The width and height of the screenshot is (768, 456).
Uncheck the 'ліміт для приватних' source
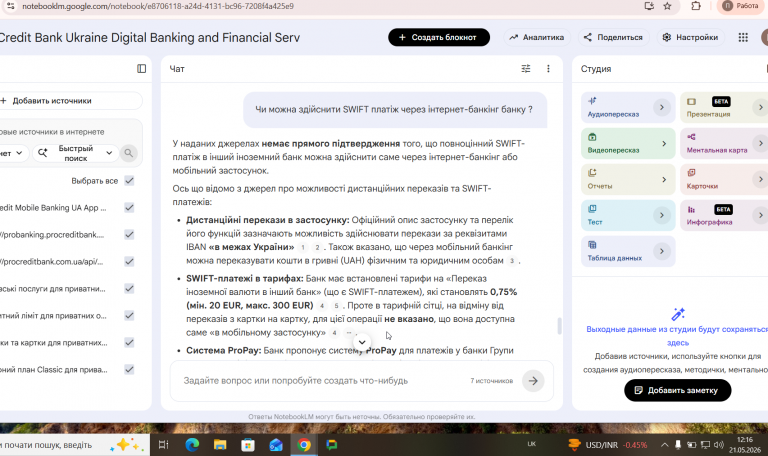129,315
